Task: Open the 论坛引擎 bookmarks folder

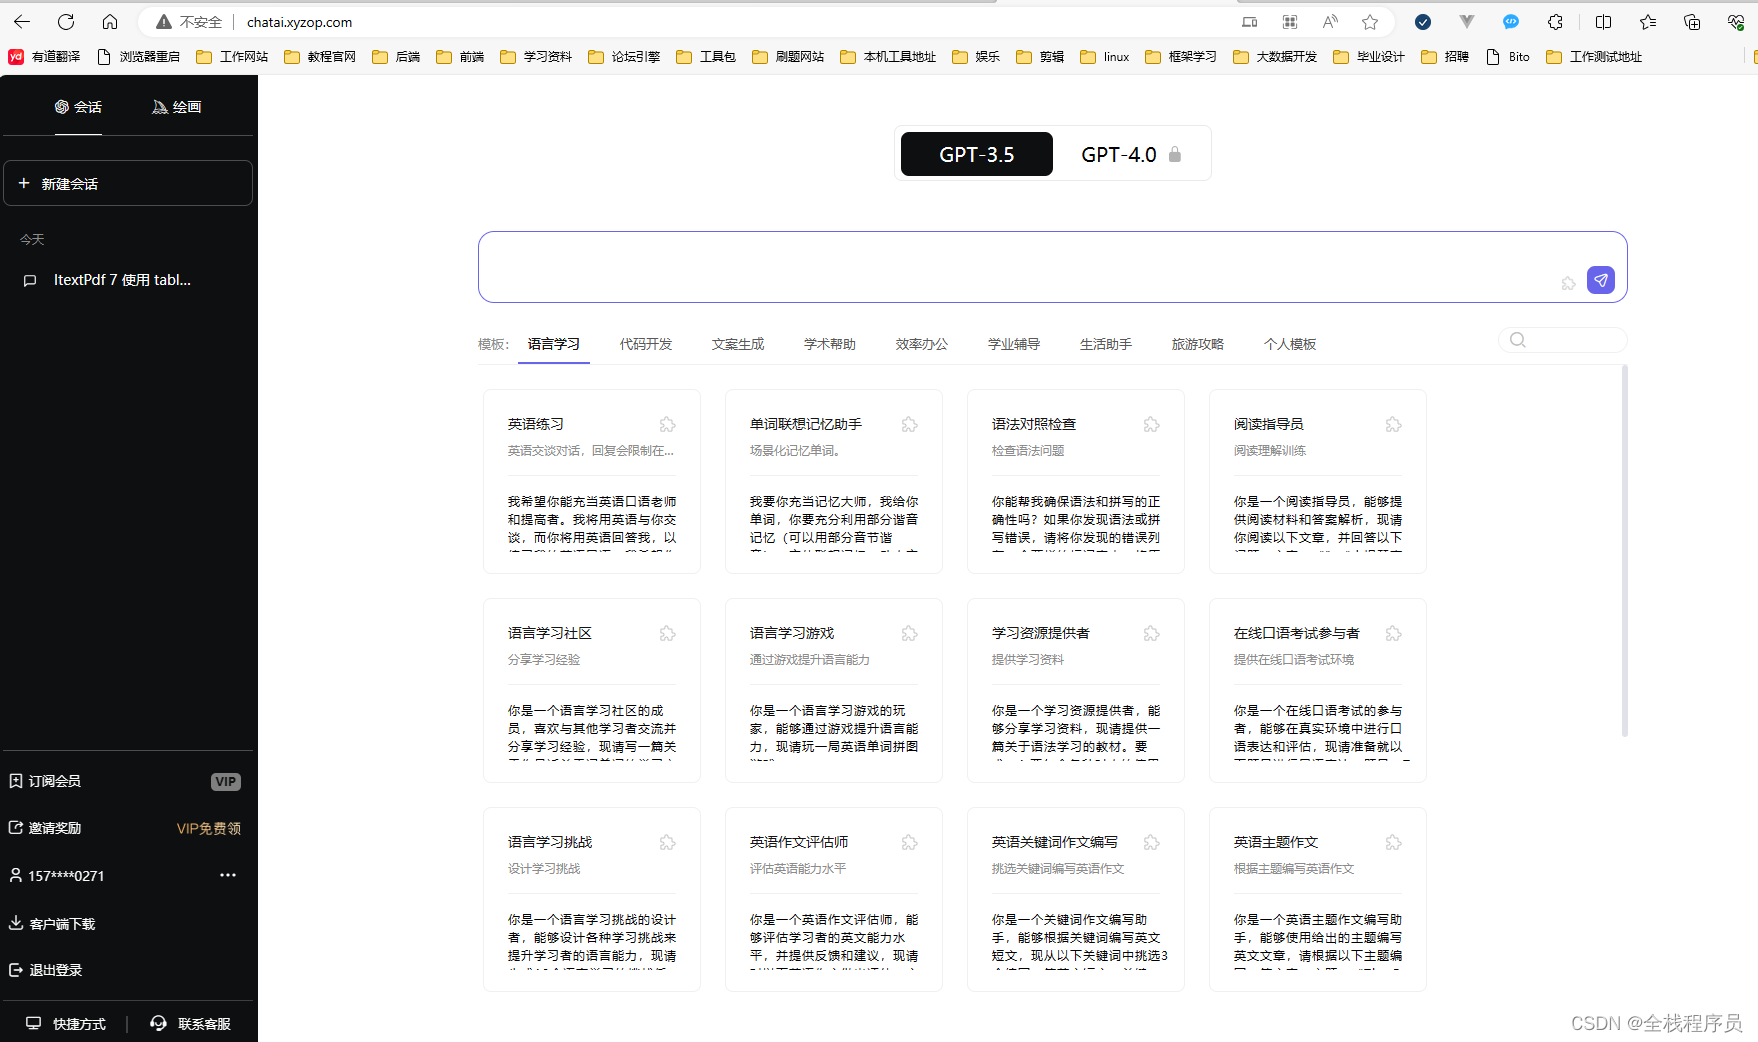Action: pos(624,57)
